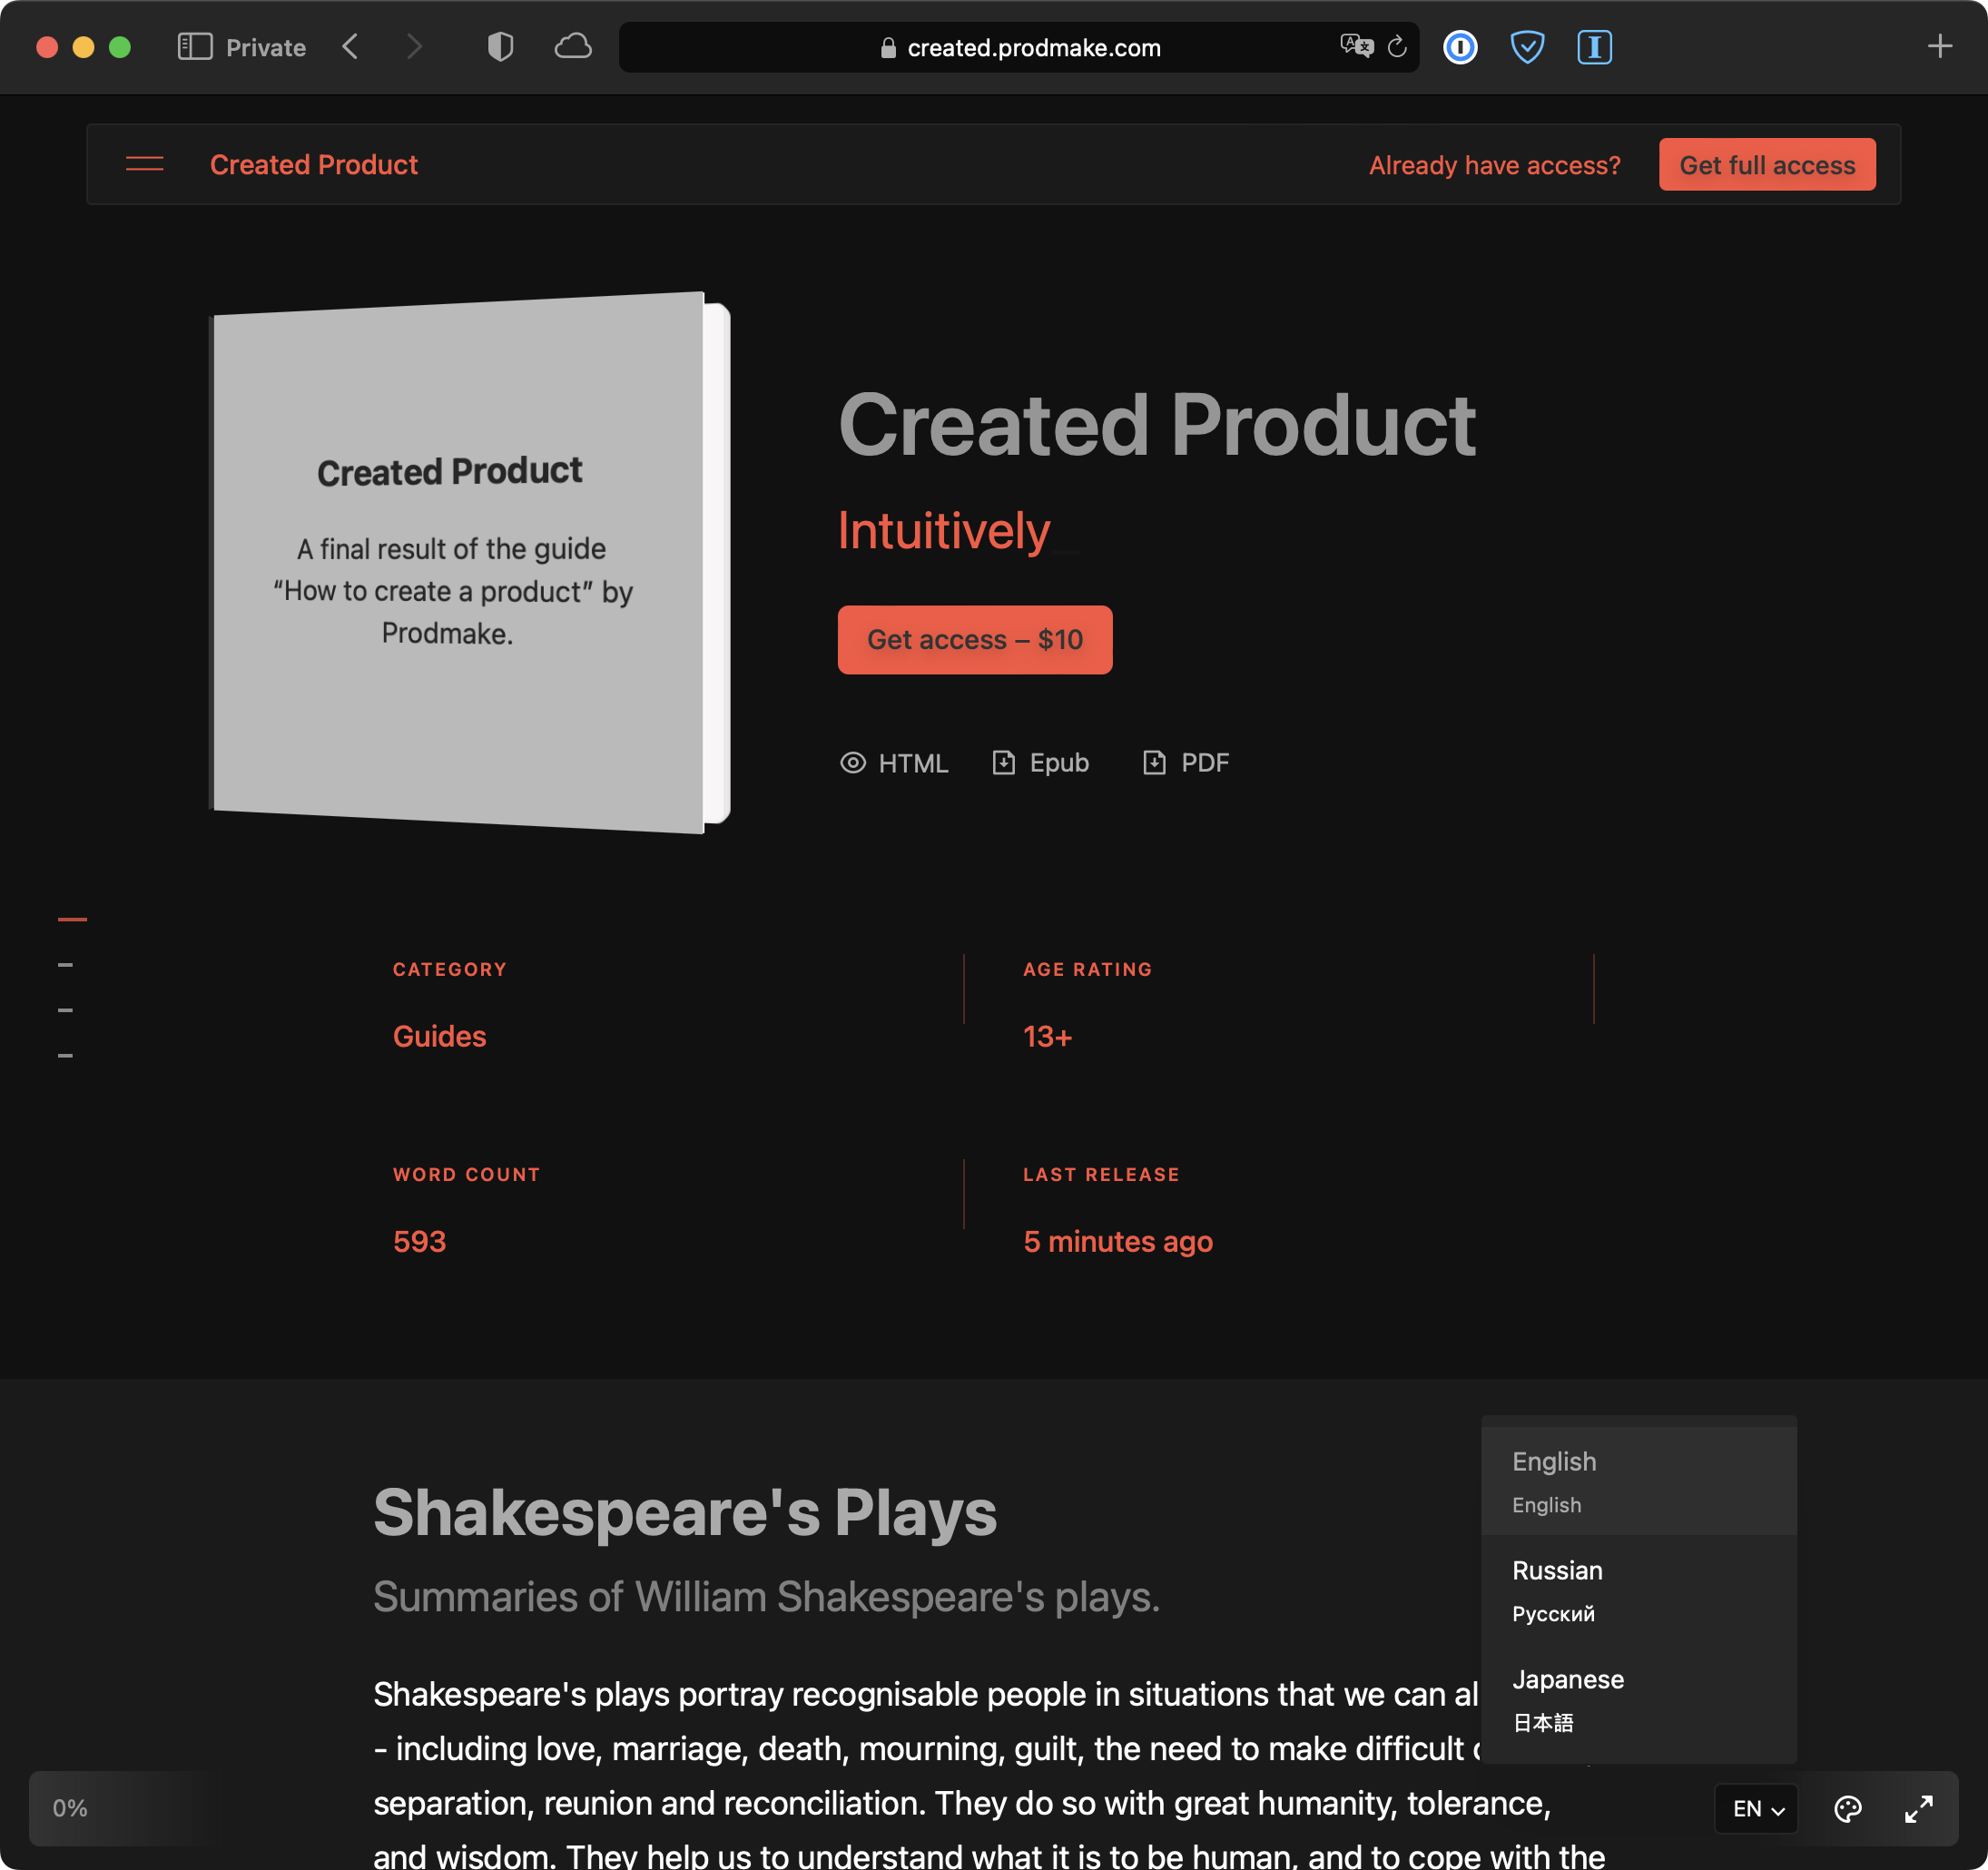Screen dimensions: 1988x1870
Task: Click Already have access? link
Action: [1494, 165]
